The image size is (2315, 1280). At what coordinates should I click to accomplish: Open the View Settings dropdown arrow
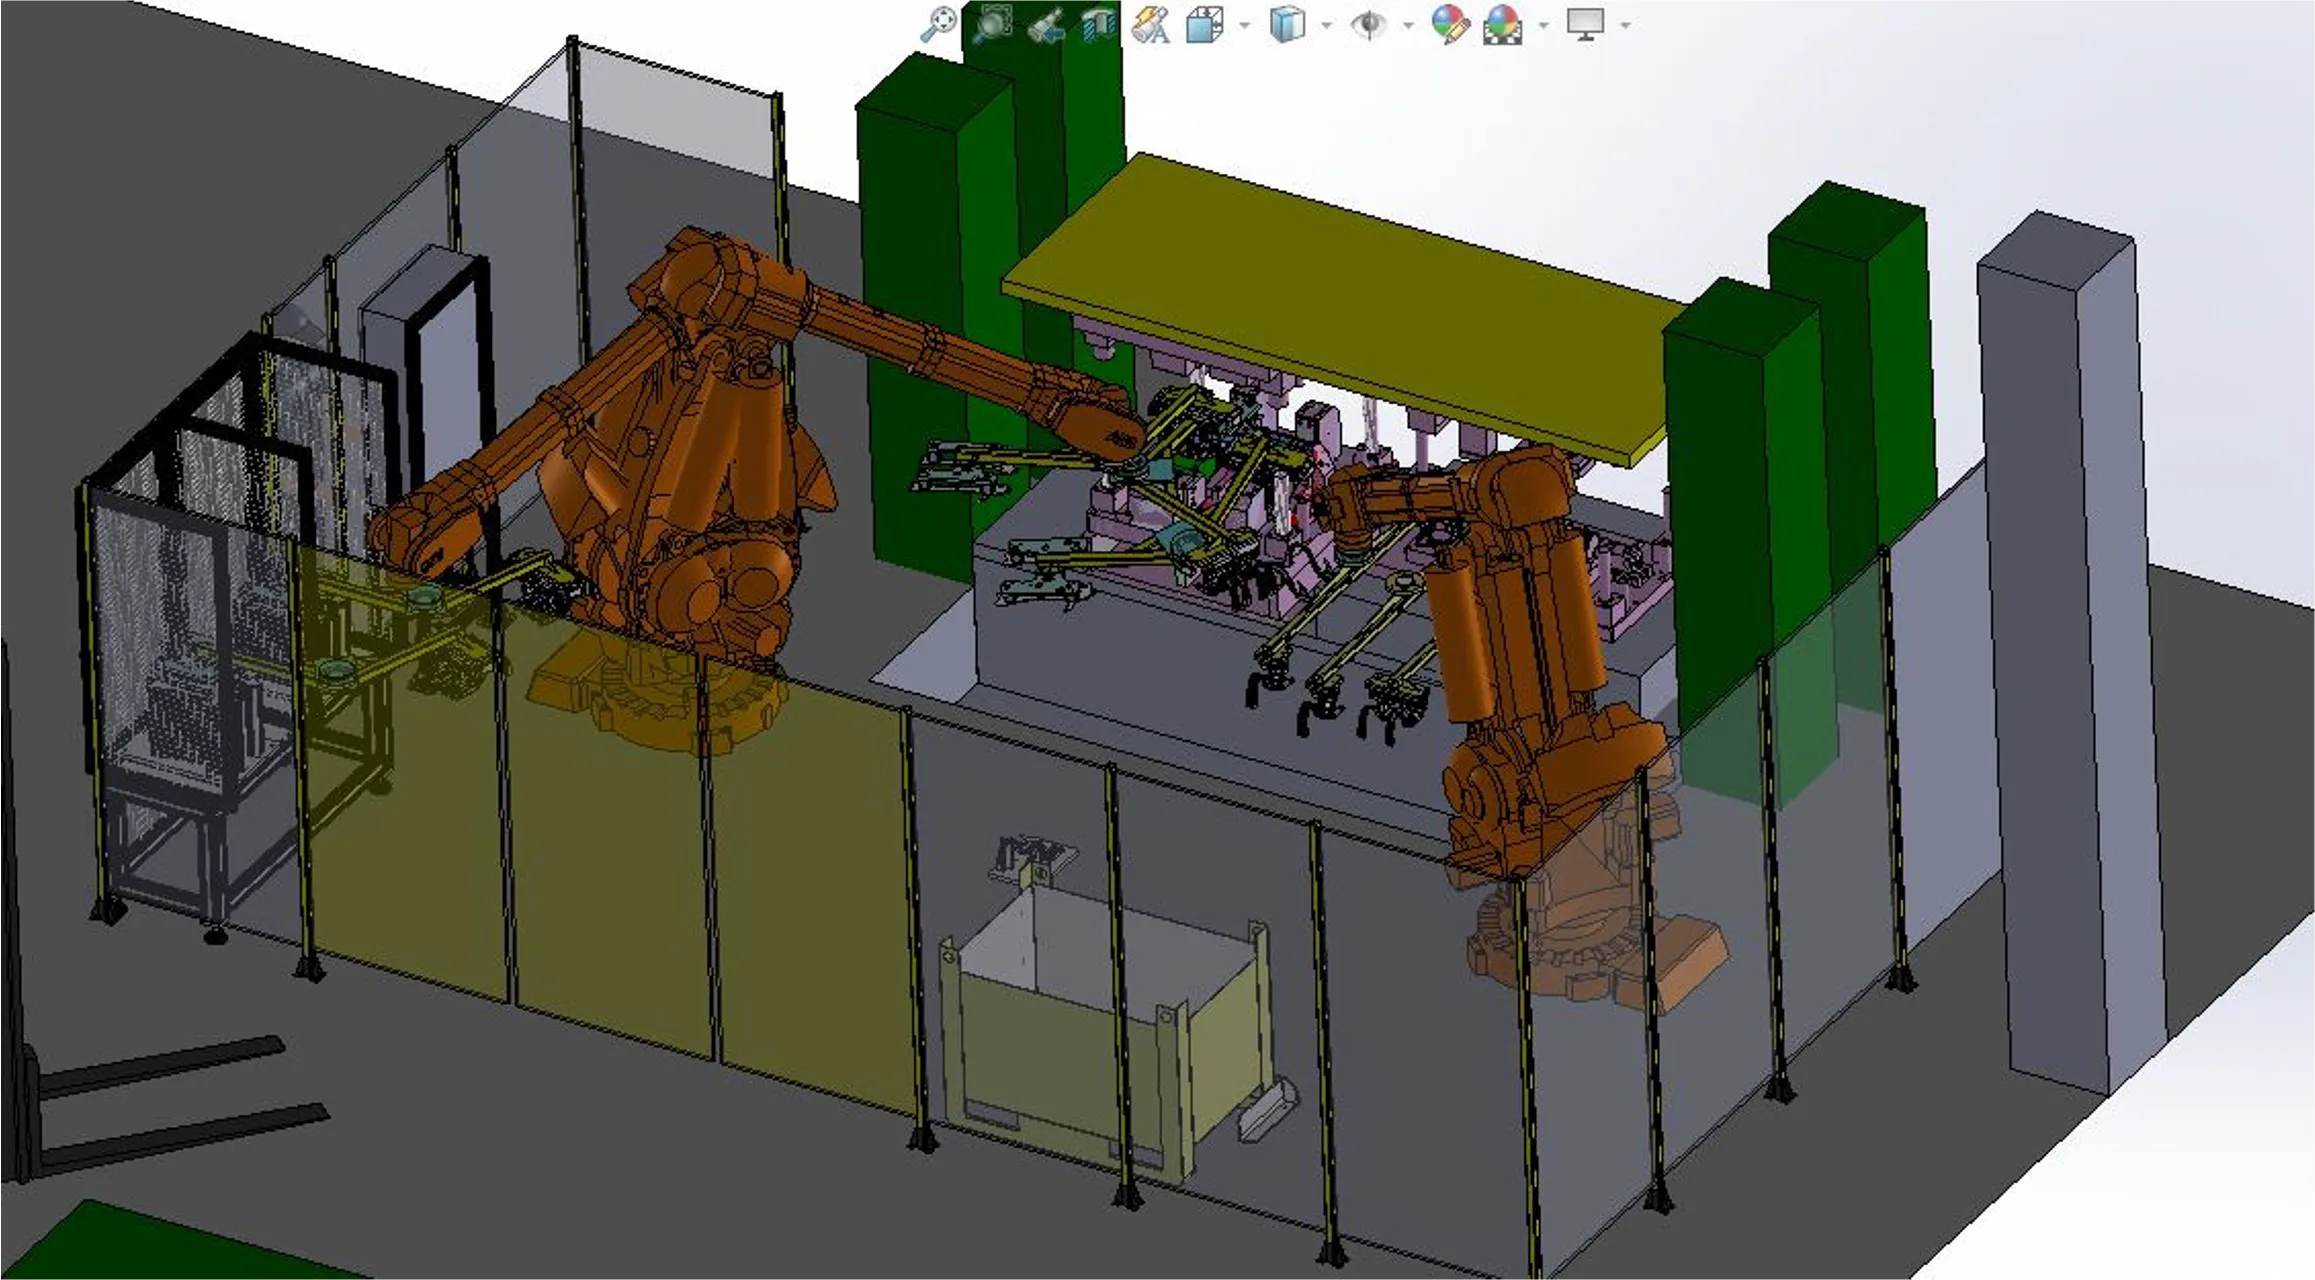coord(1625,25)
